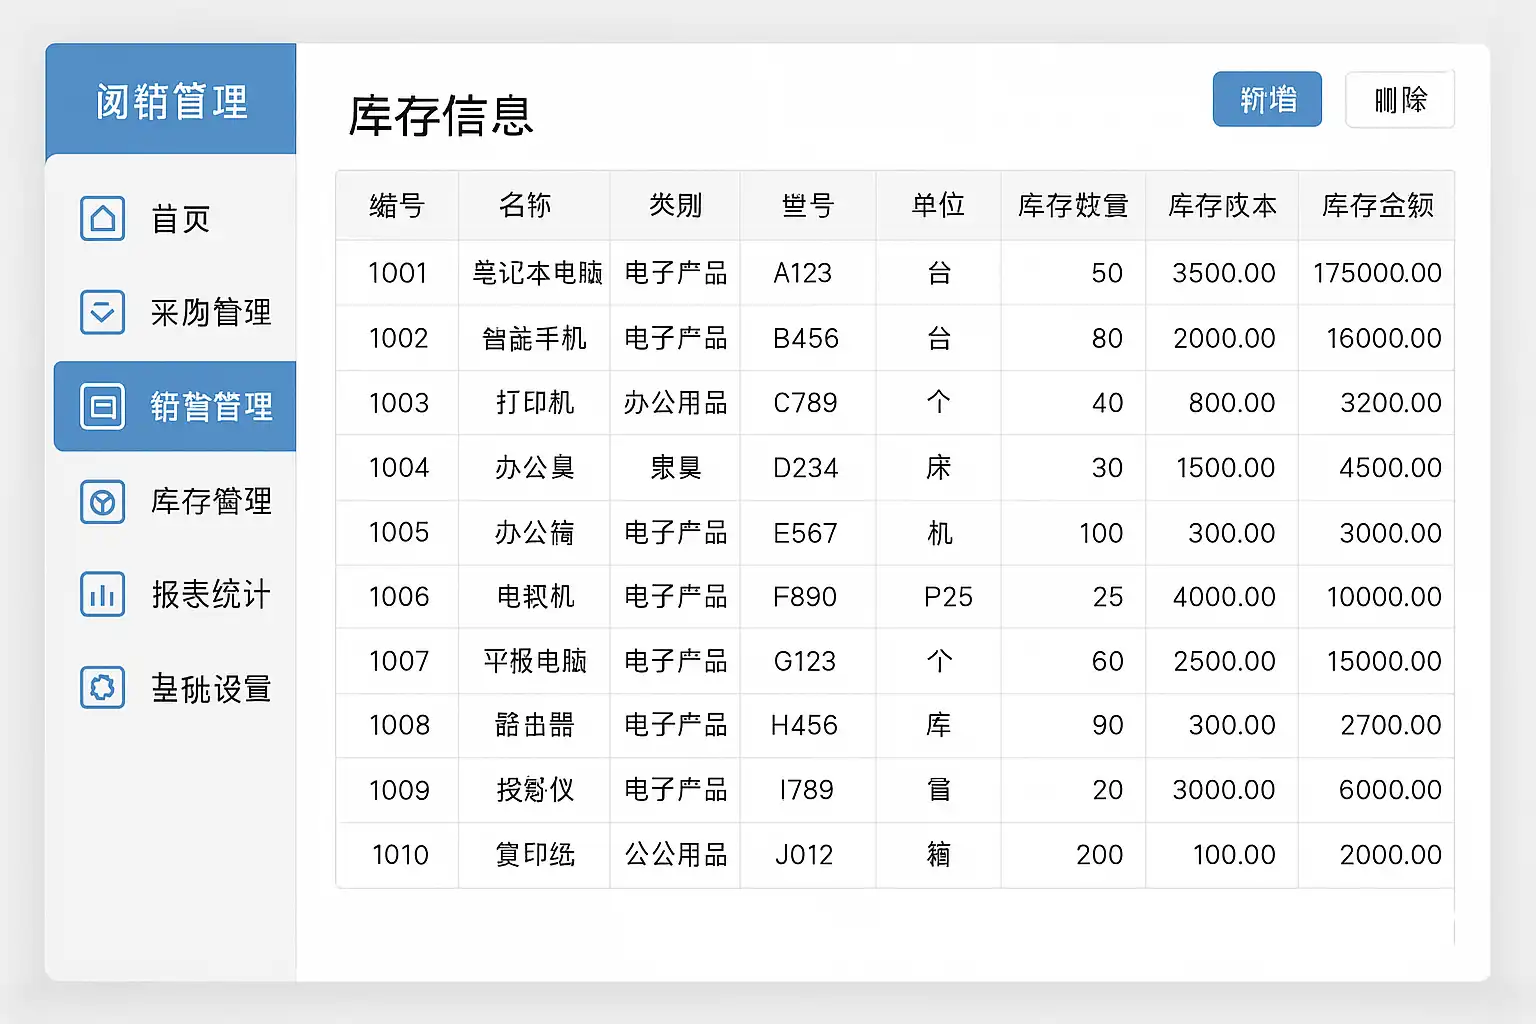The height and width of the screenshot is (1024, 1536).
Task: Click model number G123
Action: pos(805,661)
